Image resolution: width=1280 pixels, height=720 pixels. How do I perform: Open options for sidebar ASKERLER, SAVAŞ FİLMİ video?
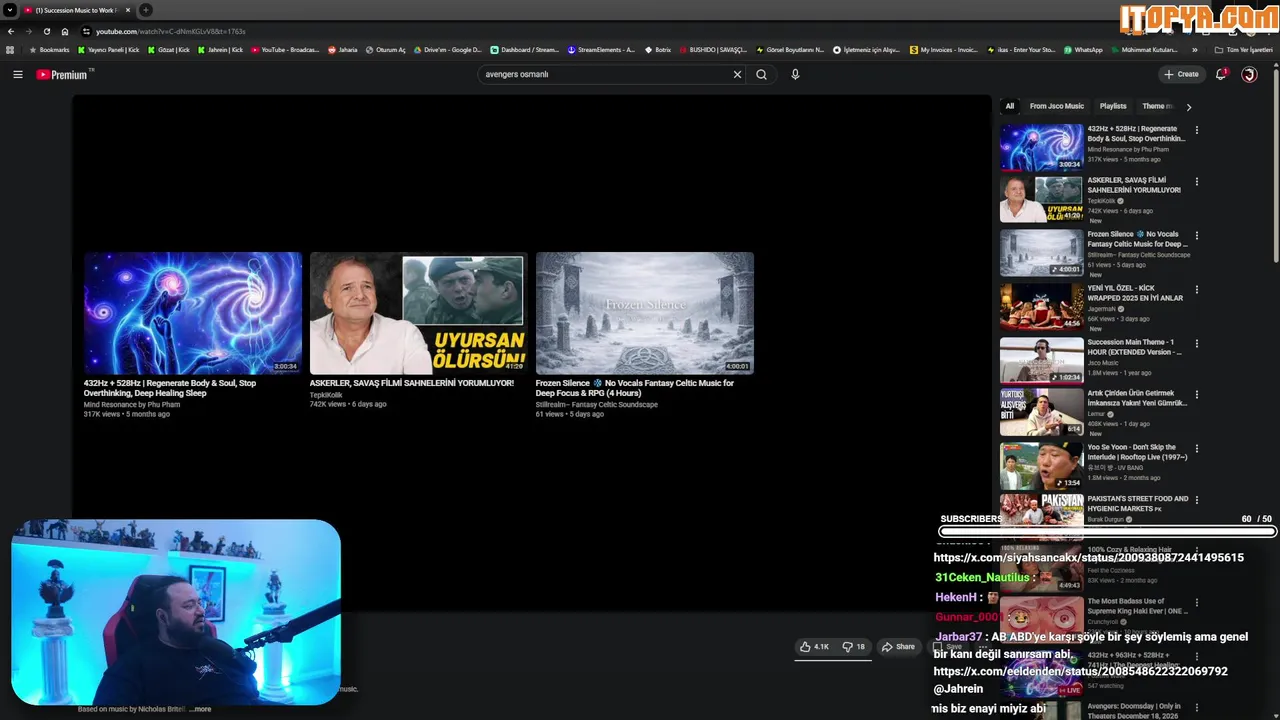[x=1196, y=182]
